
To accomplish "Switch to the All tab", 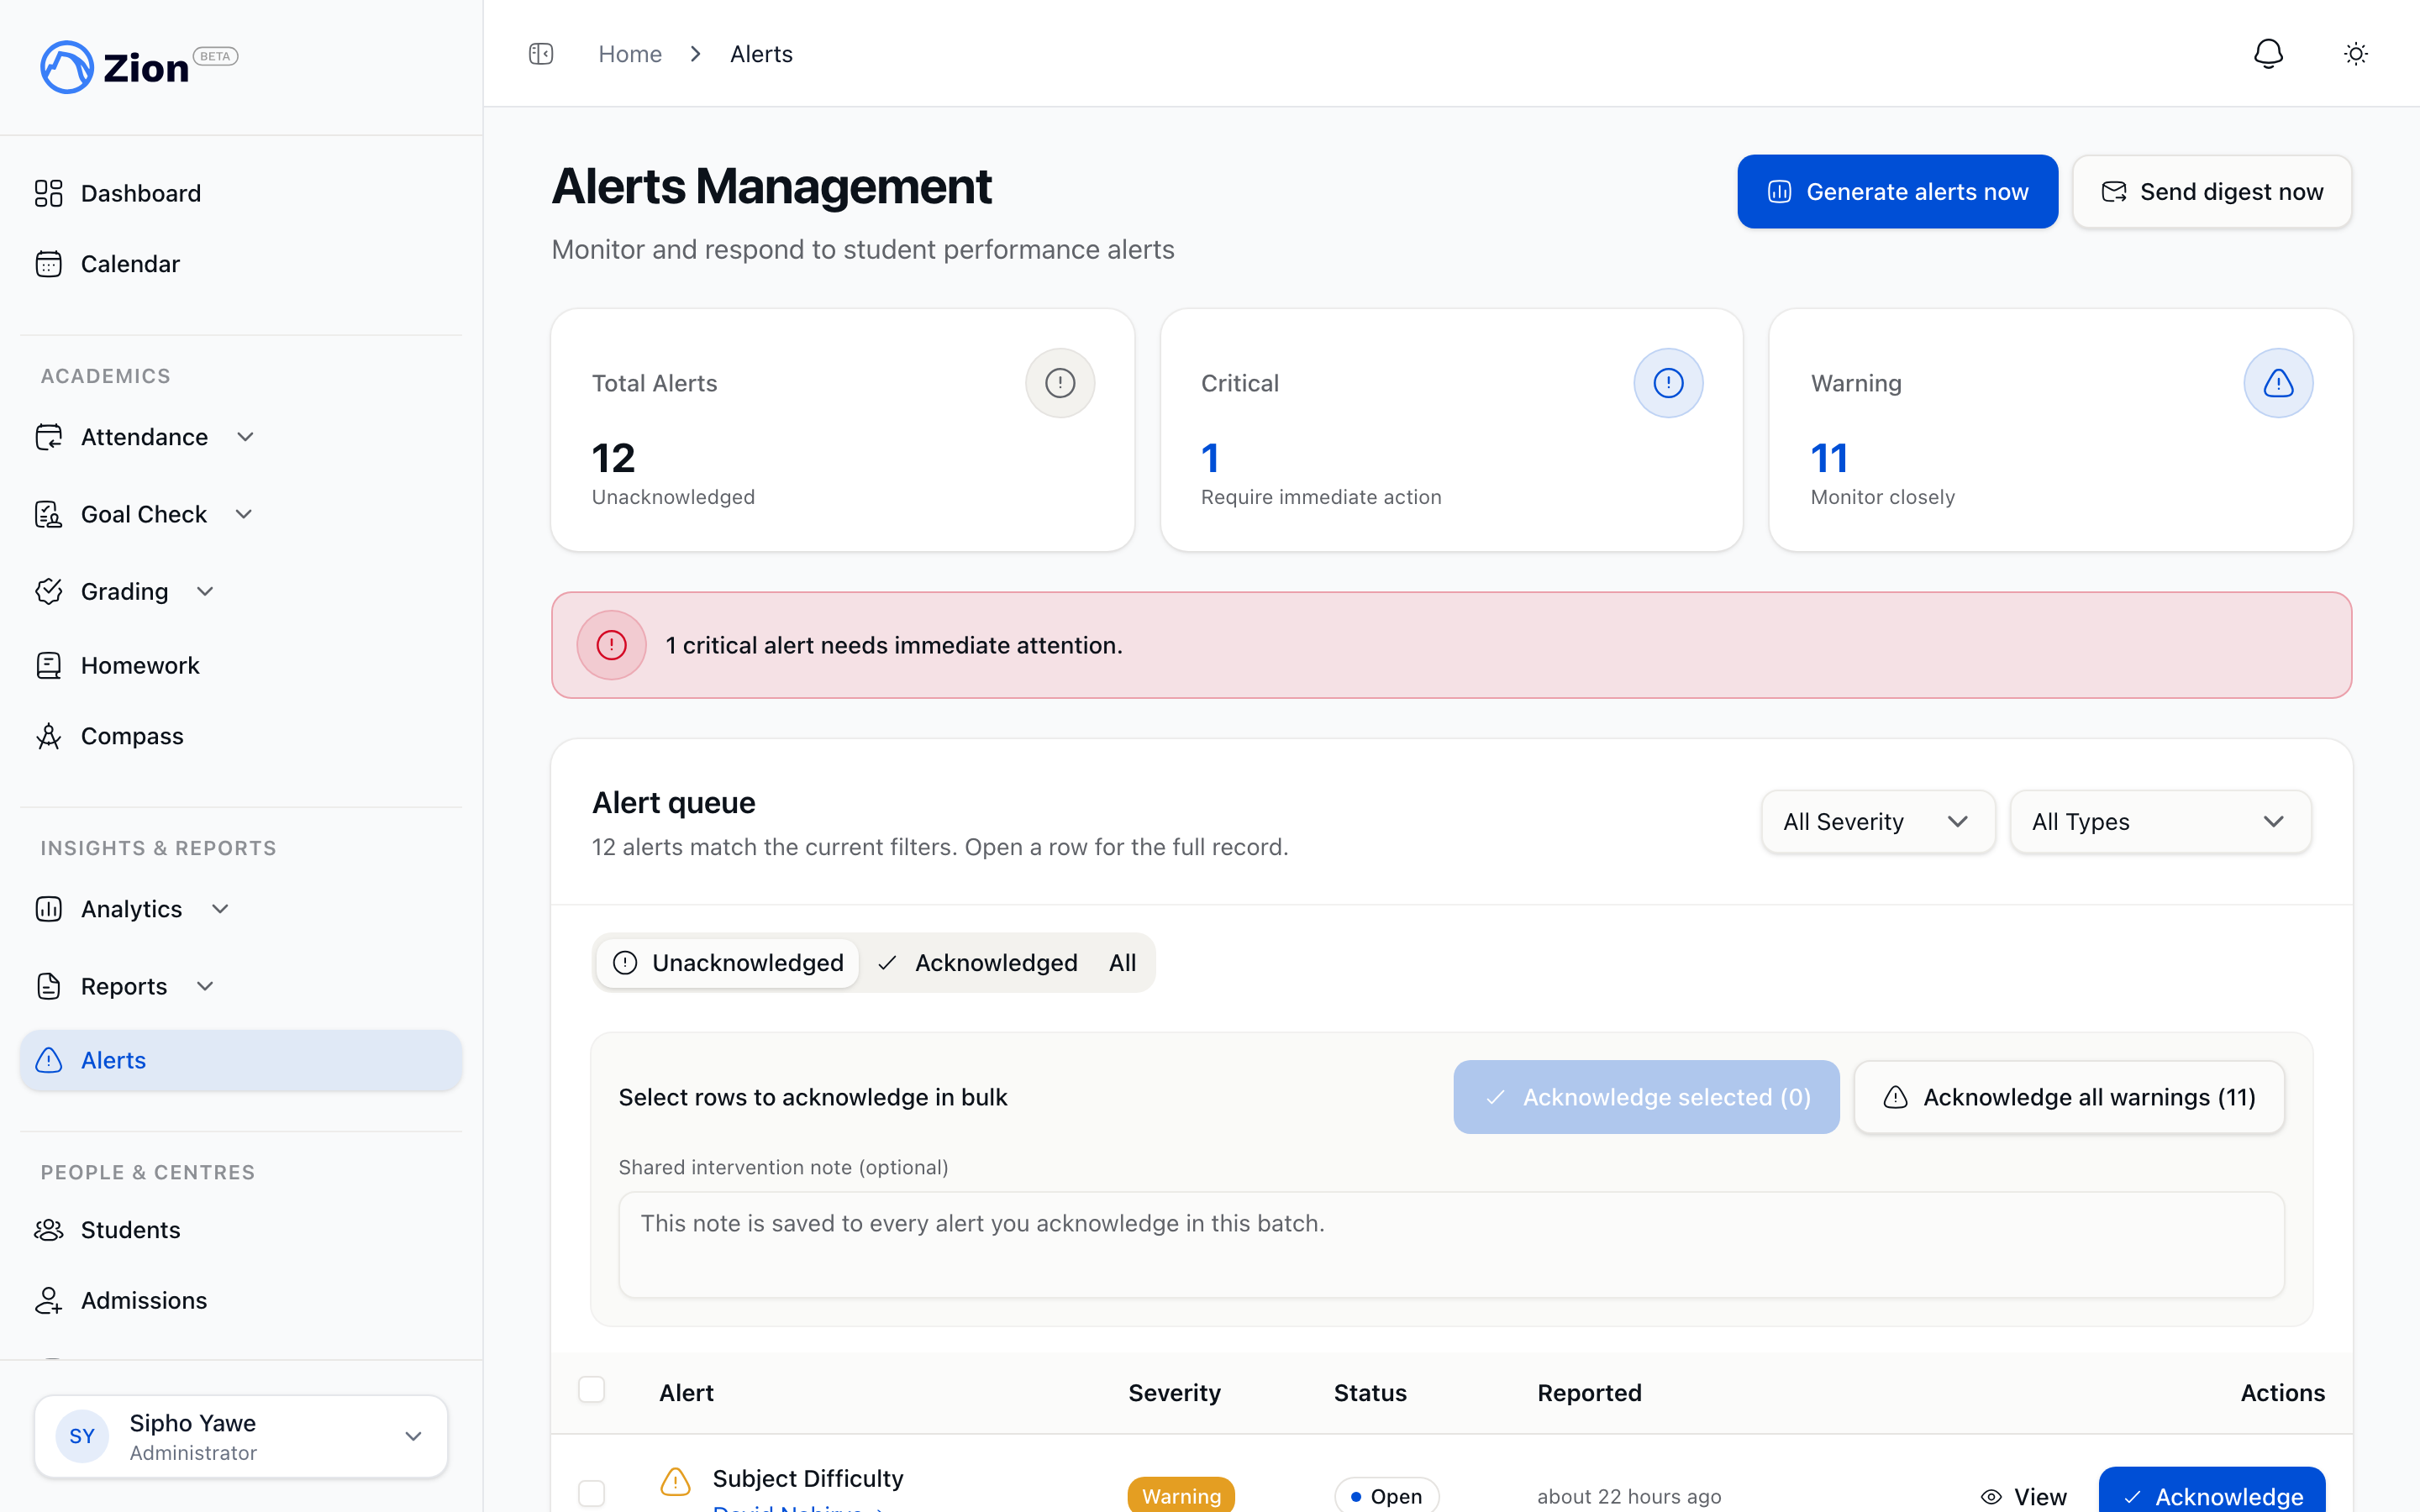I will point(1122,963).
